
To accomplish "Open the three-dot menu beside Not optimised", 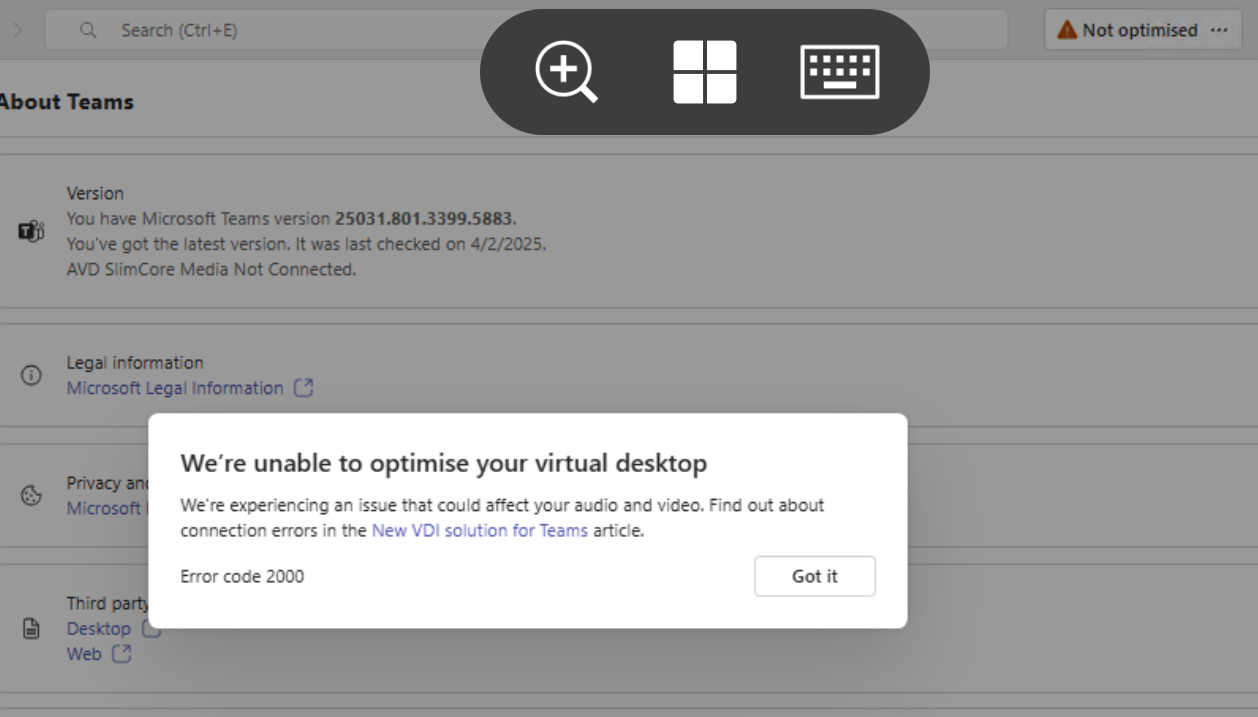I will [x=1219, y=30].
